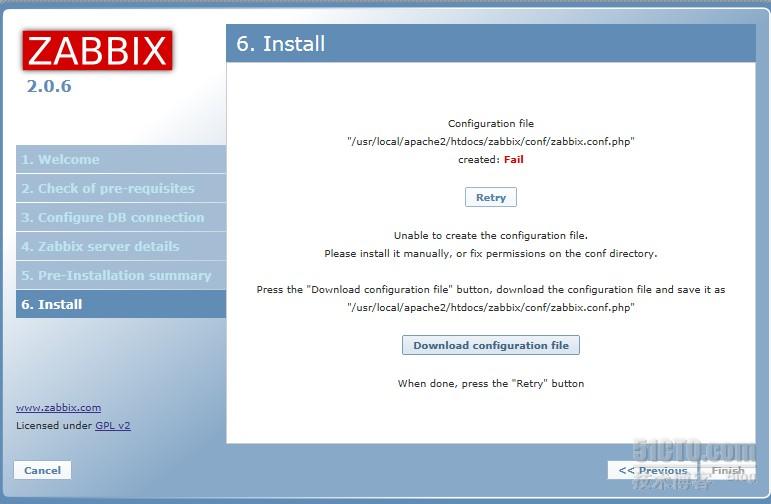Click the Retry button
The width and height of the screenshot is (771, 504).
(491, 197)
